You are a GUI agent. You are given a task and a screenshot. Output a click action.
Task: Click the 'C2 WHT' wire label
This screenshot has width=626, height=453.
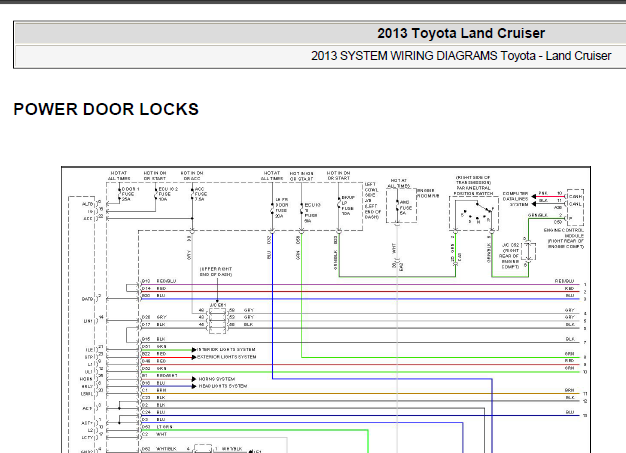154,434
